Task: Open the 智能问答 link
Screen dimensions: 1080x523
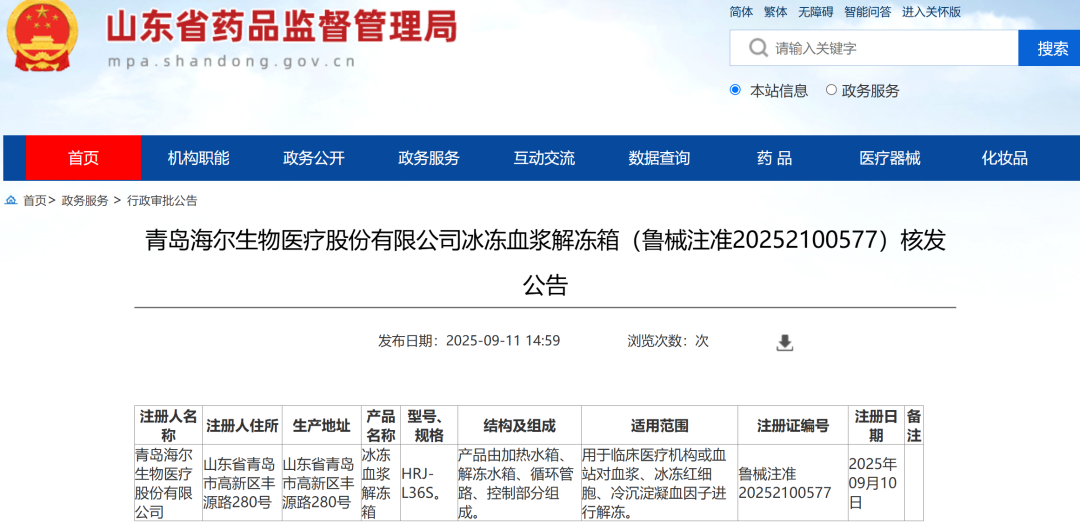Action: click(867, 12)
